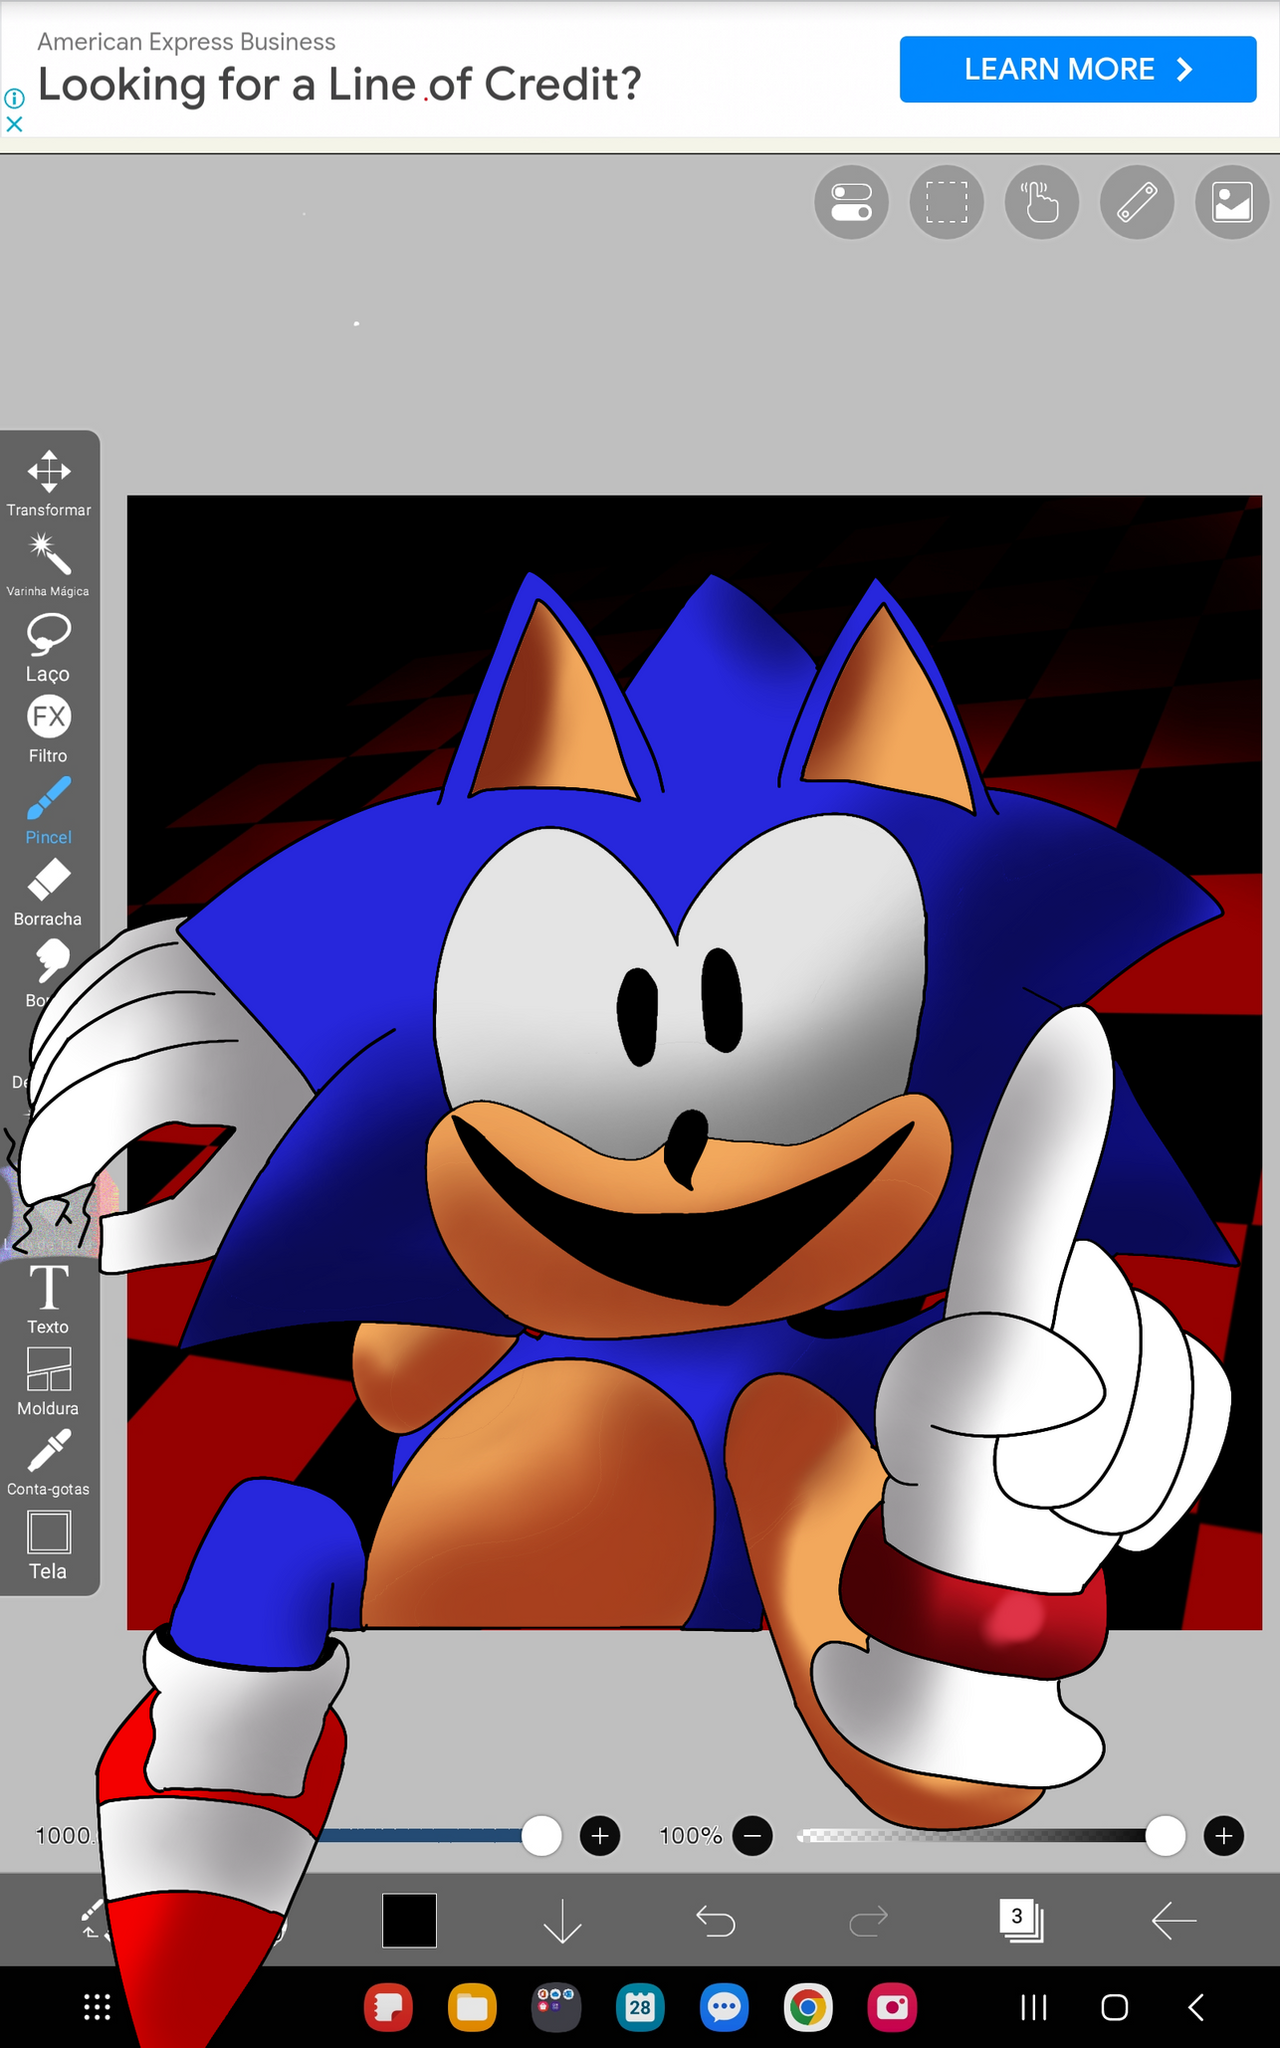Viewport: 1280px width, 2048px height.
Task: Open the selection area tool
Action: click(x=946, y=202)
